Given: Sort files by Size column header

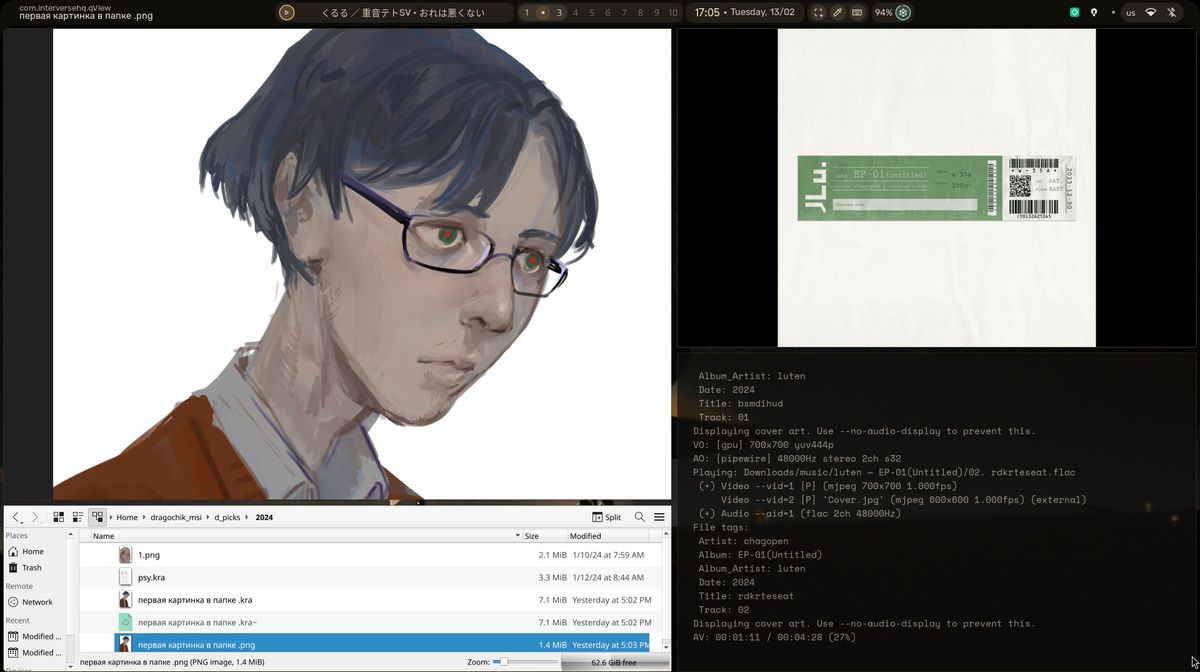Looking at the screenshot, I should 544,536.
